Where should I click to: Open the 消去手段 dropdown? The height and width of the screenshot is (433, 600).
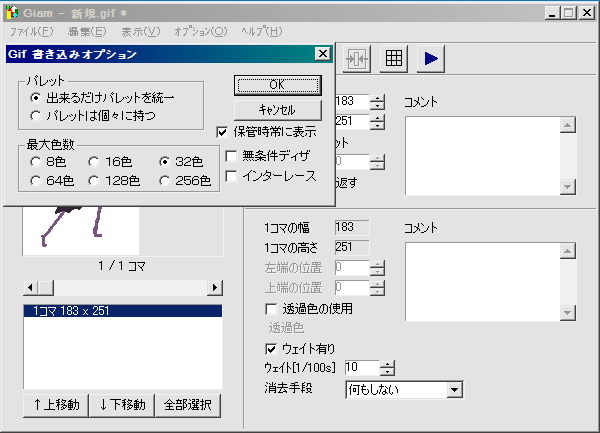point(454,389)
